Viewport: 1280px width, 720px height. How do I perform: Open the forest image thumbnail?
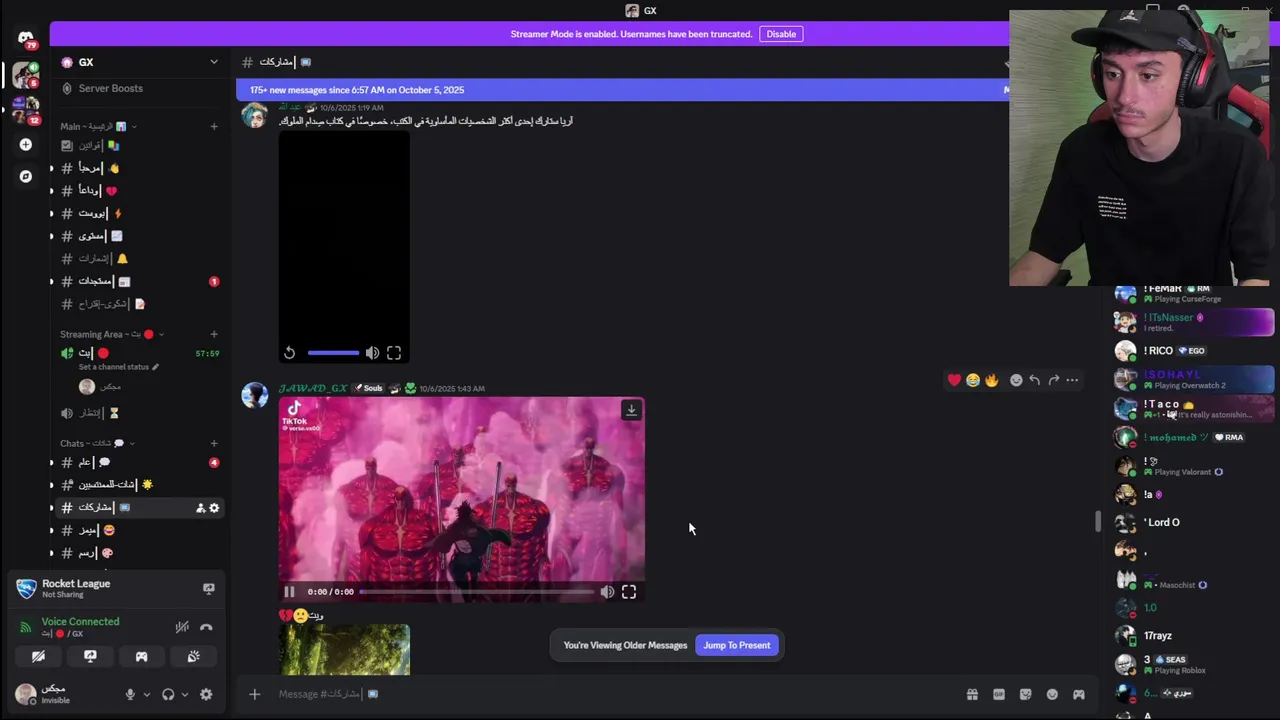point(344,650)
